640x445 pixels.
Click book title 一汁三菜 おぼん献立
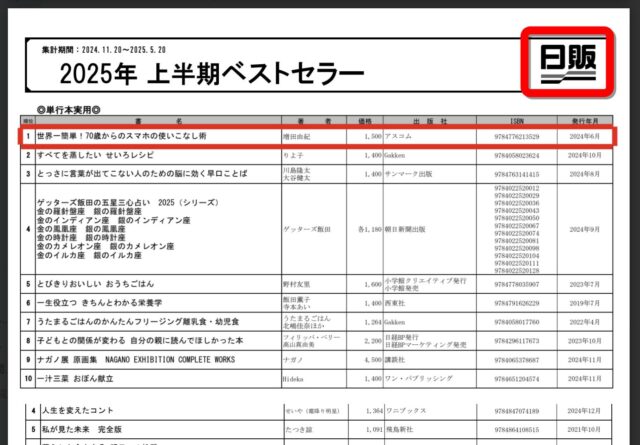tap(75, 378)
